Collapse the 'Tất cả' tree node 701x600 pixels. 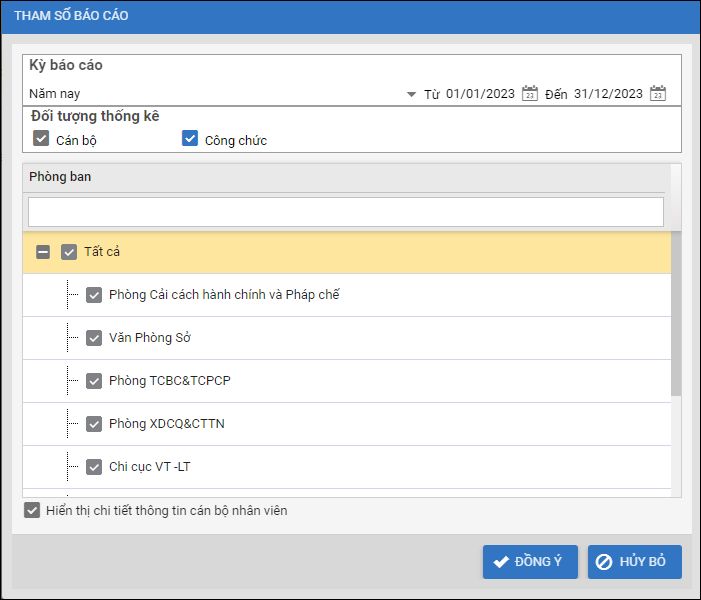[43, 252]
